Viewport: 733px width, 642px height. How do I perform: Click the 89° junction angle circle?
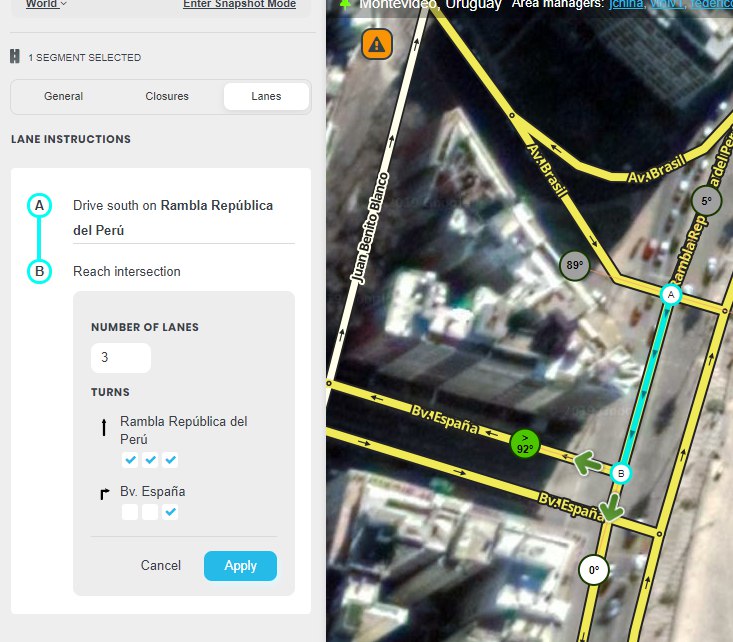tap(575, 266)
